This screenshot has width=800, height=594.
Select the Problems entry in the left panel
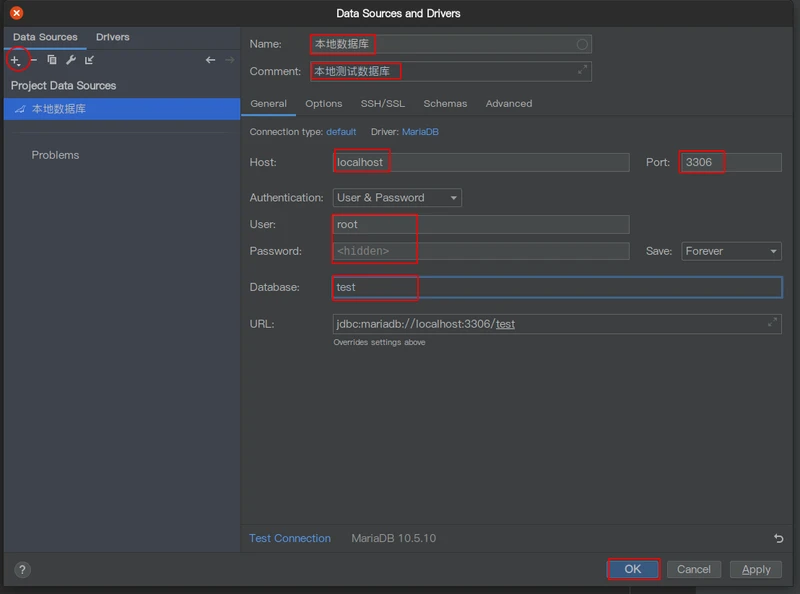(55, 155)
